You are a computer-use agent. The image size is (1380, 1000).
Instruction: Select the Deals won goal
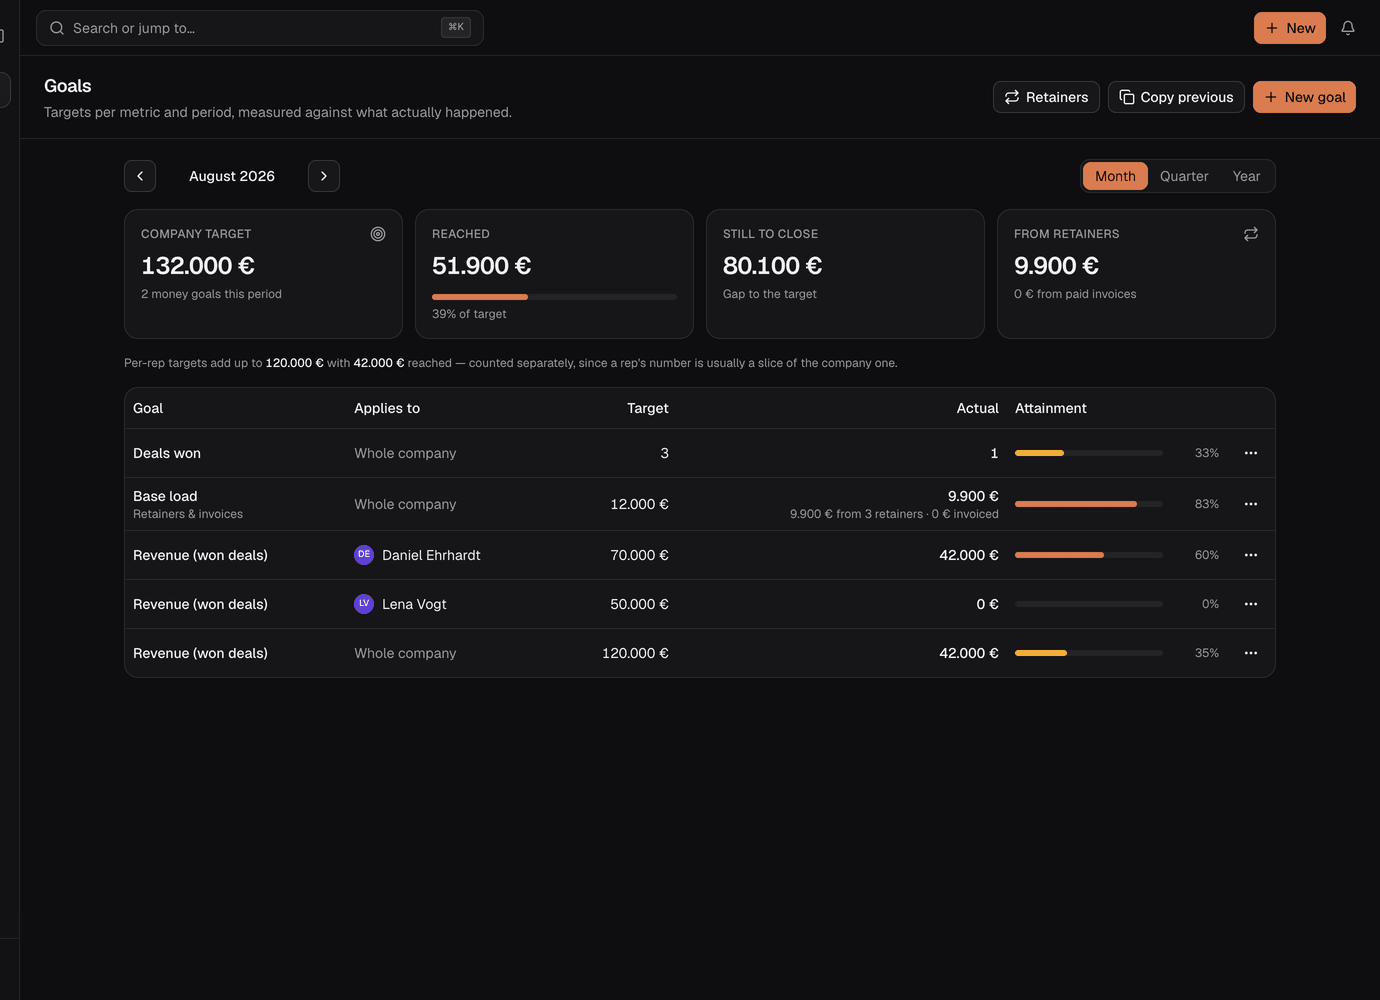point(167,453)
